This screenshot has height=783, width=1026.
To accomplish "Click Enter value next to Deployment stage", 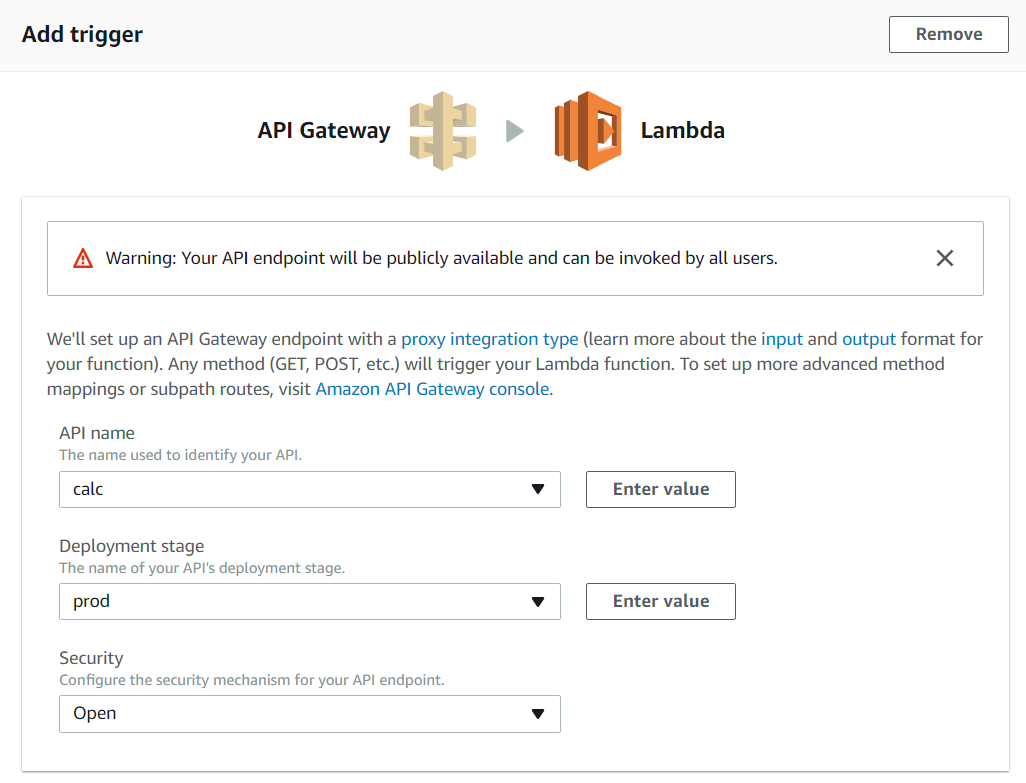I will [x=660, y=601].
